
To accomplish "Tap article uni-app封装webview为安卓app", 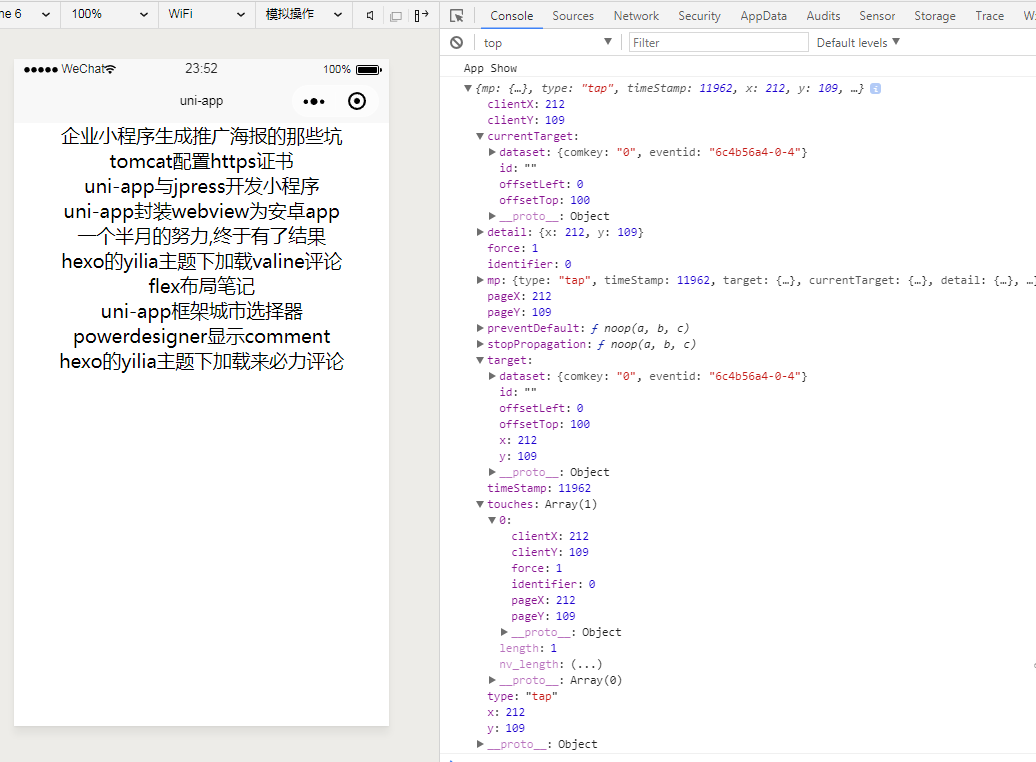I will pos(202,211).
